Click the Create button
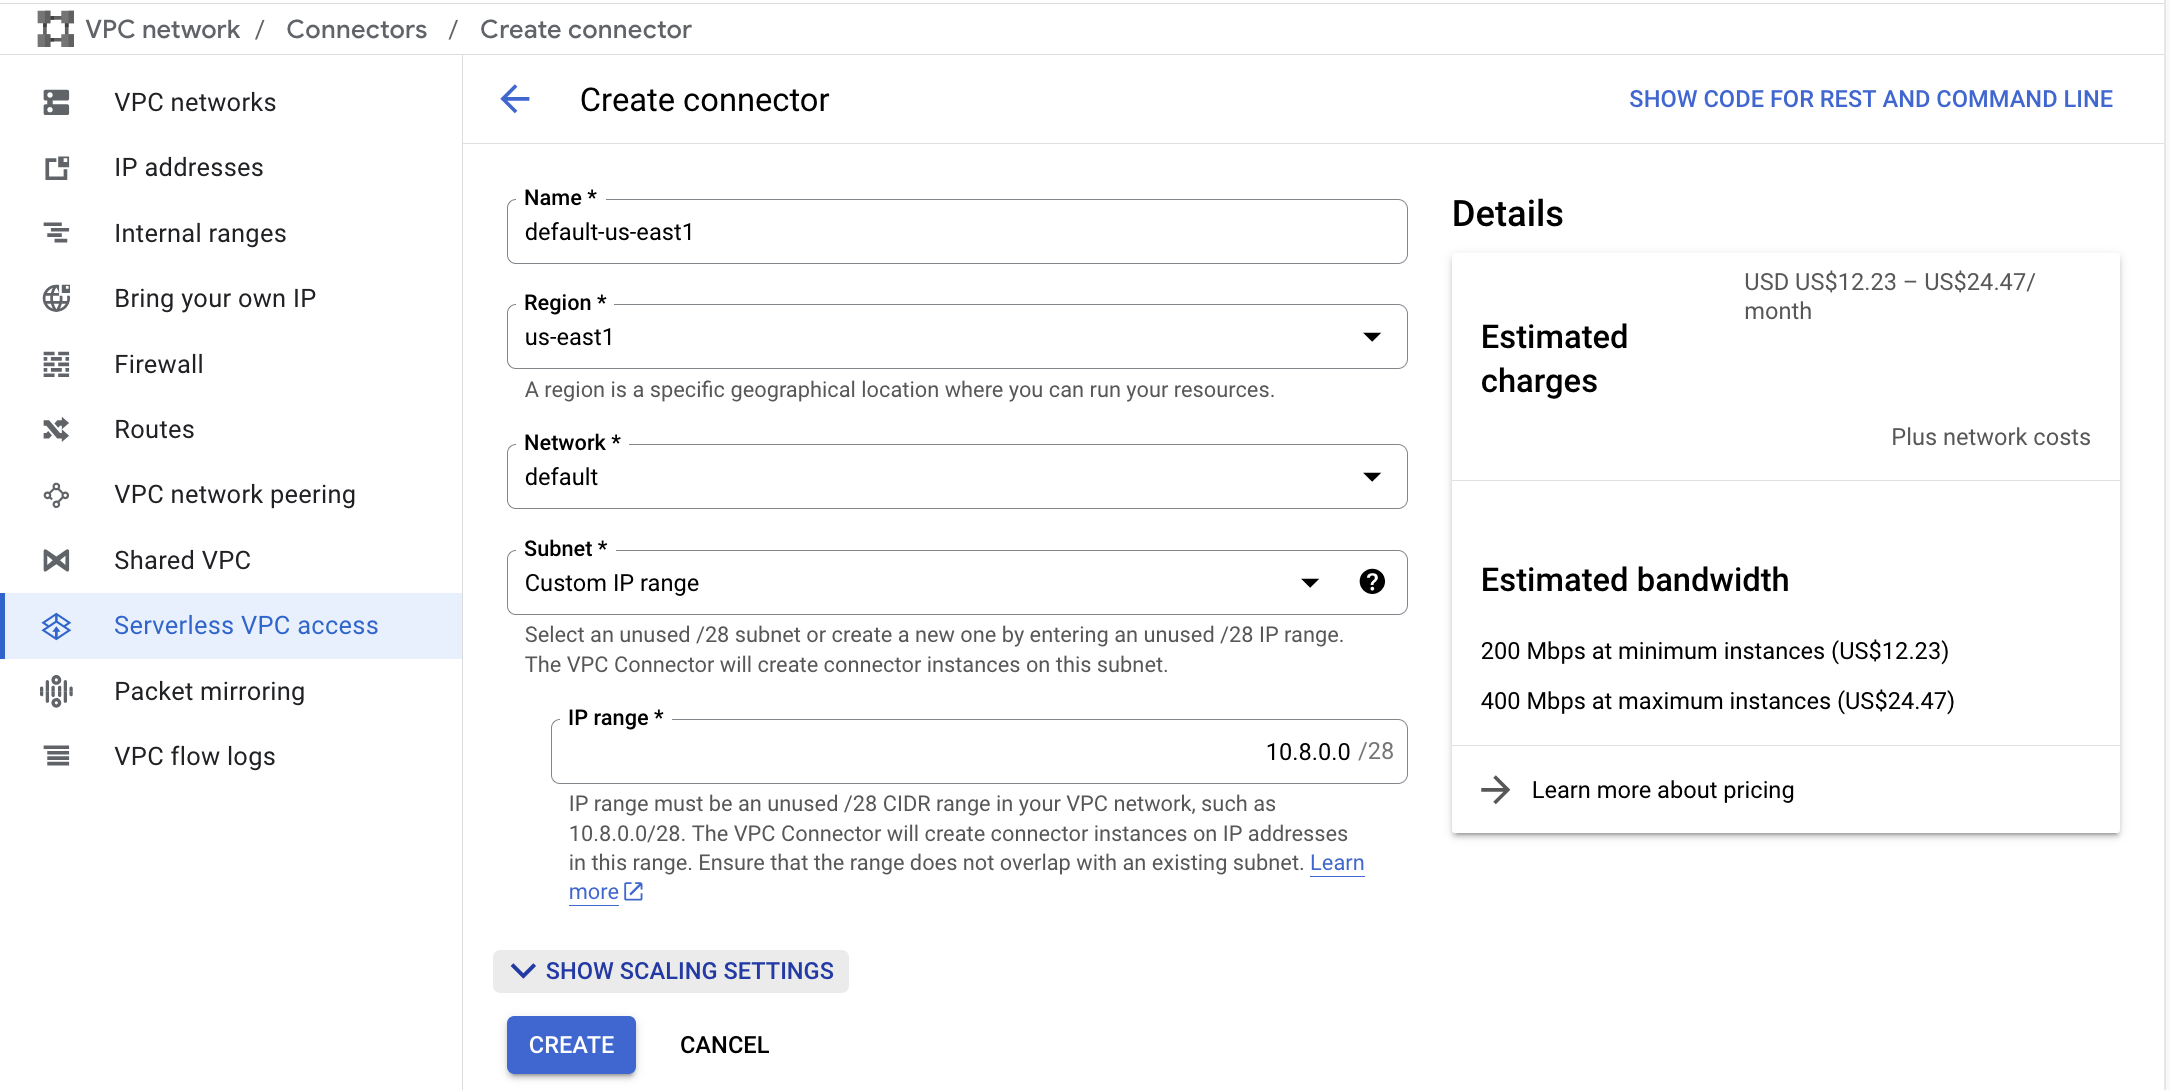Image resolution: width=2170 pixels, height=1090 pixels. 571,1045
